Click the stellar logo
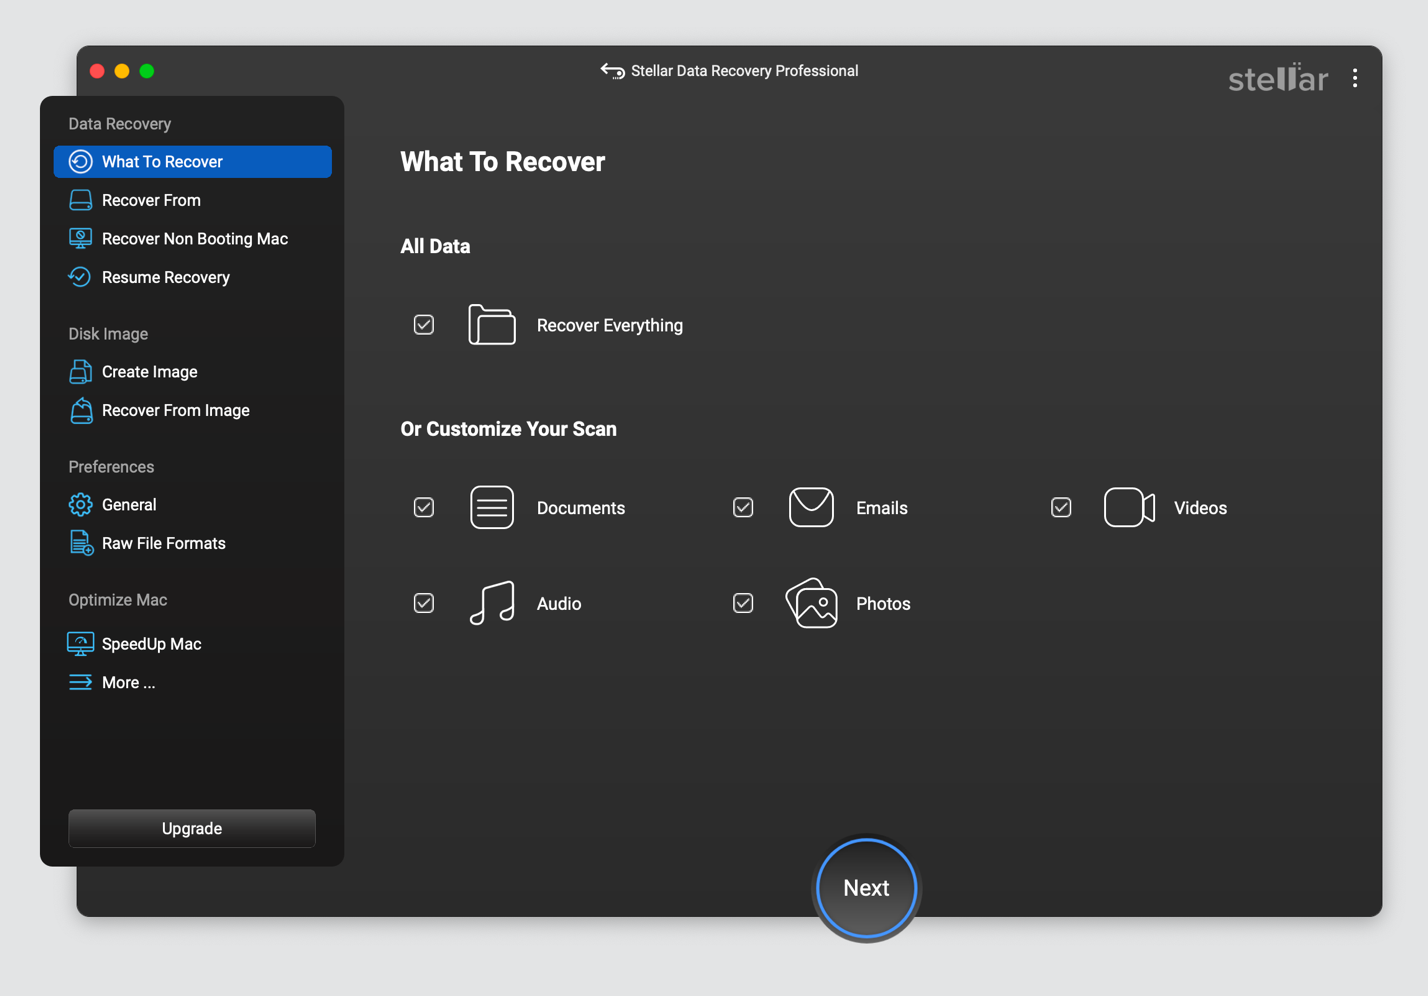The image size is (1428, 996). (x=1278, y=78)
